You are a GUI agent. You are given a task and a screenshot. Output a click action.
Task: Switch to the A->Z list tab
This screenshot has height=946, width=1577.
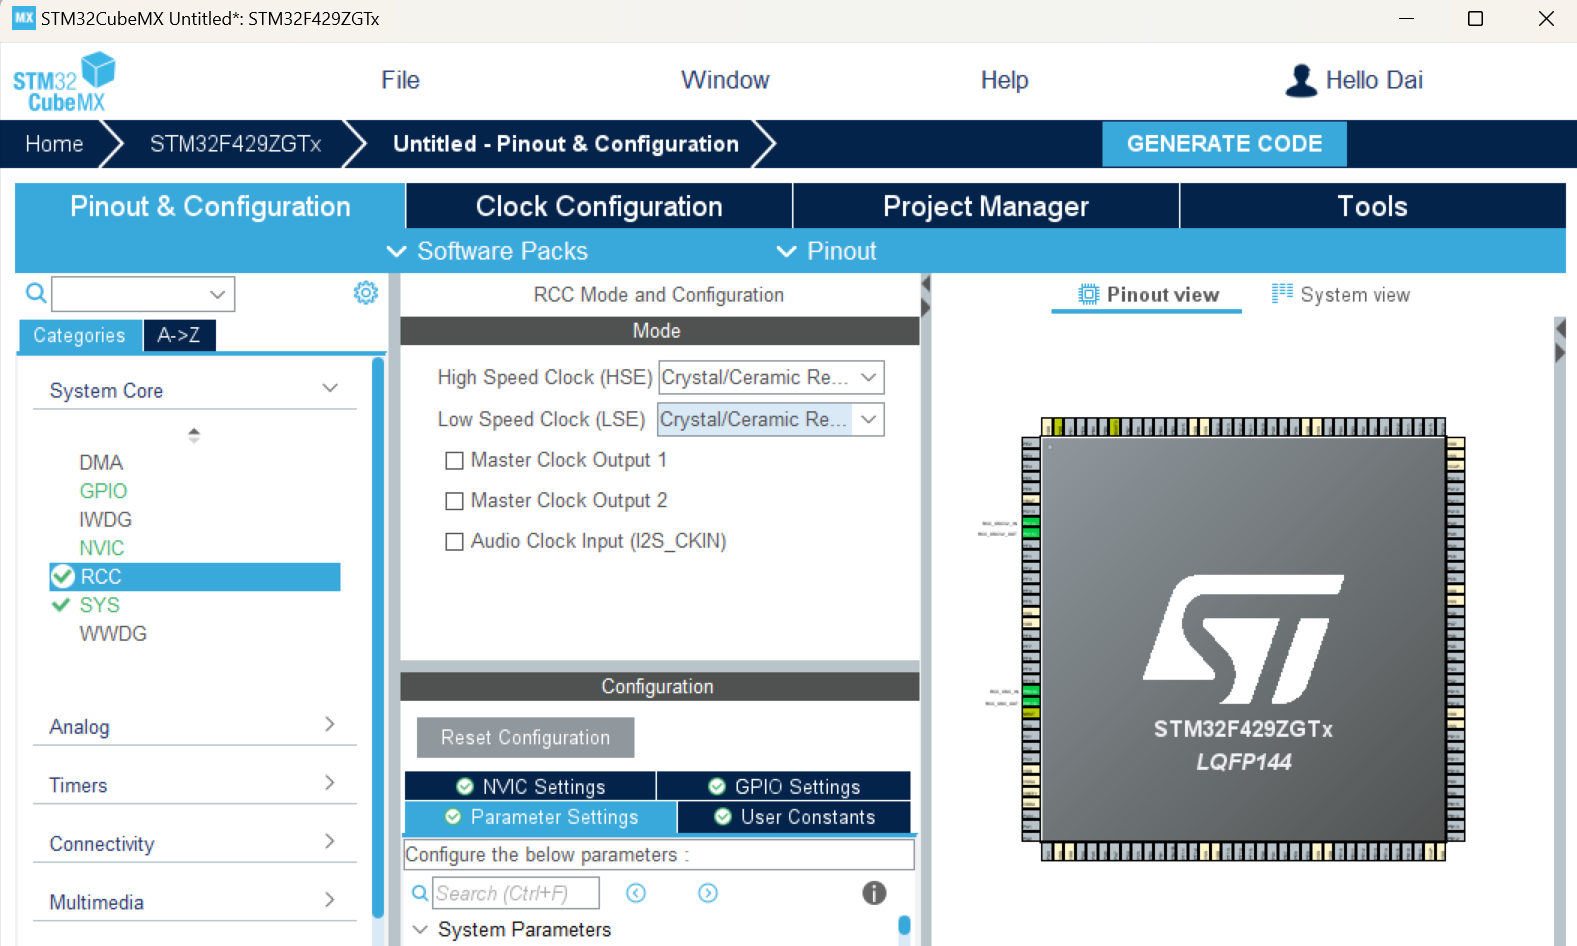179,336
